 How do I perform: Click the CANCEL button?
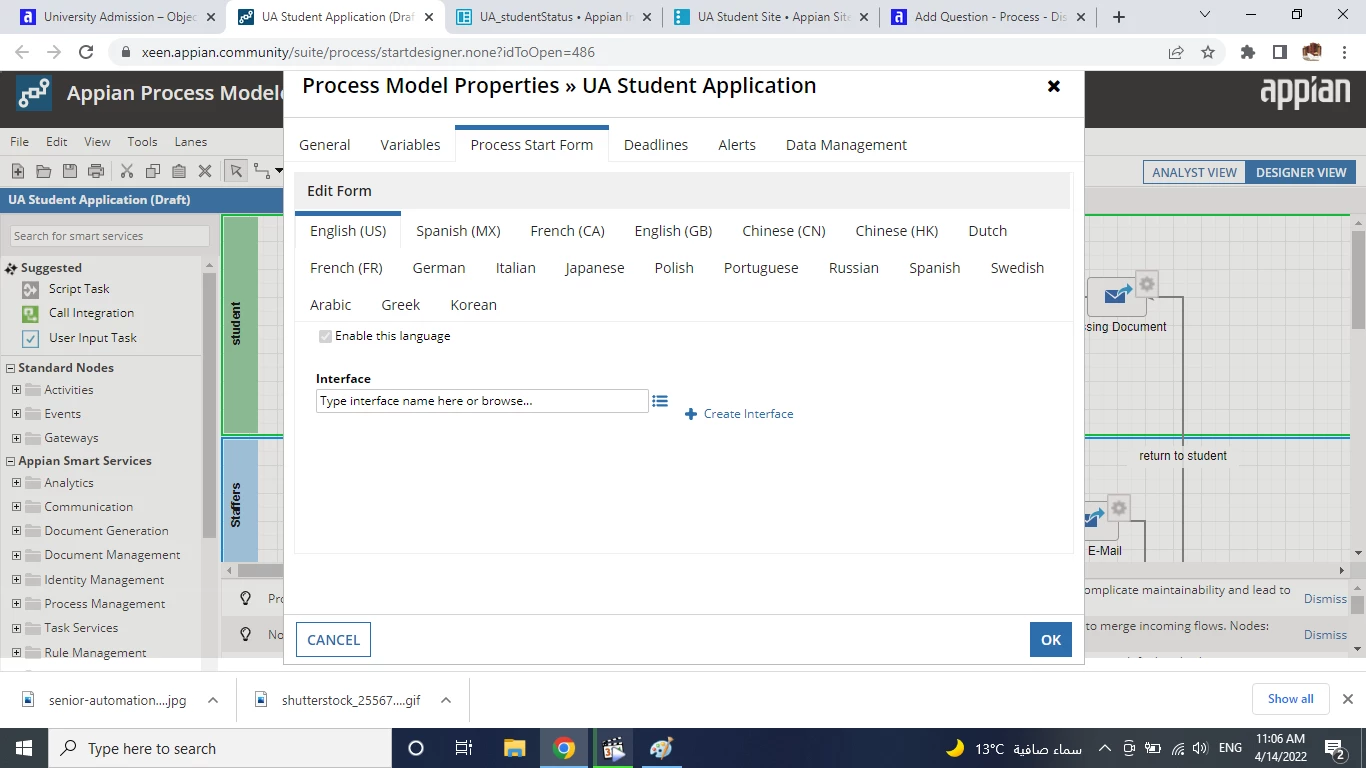point(333,640)
